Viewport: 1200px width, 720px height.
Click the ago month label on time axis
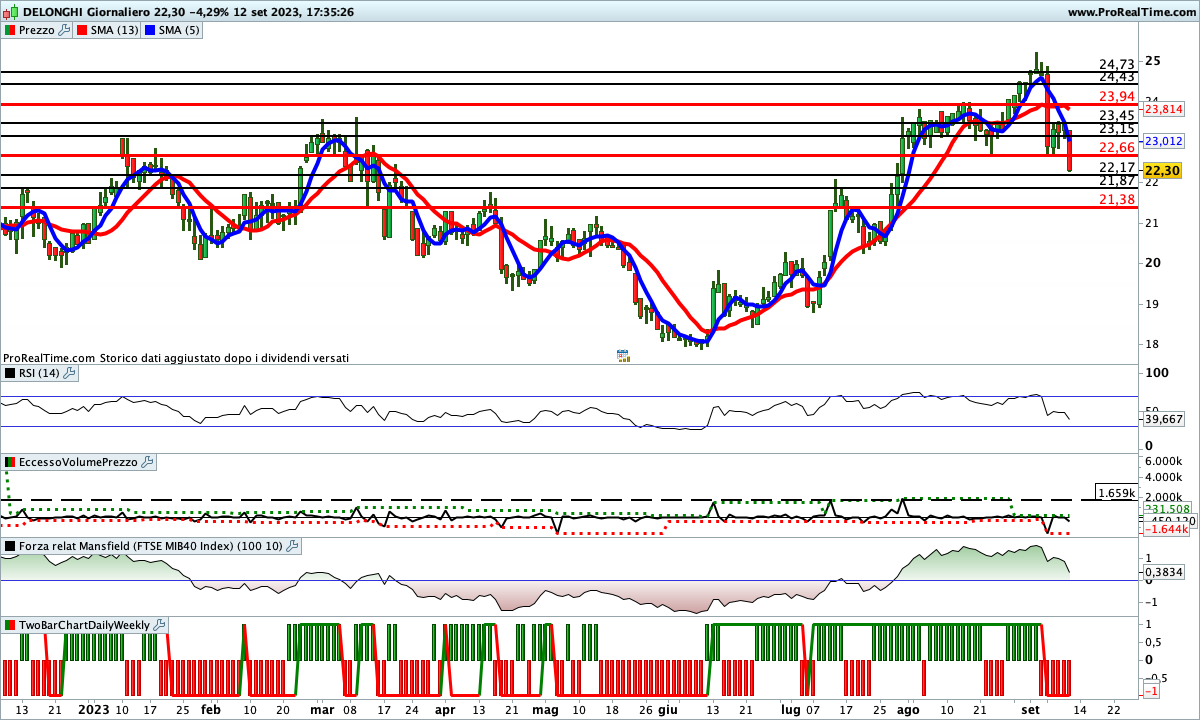pyautogui.click(x=908, y=708)
